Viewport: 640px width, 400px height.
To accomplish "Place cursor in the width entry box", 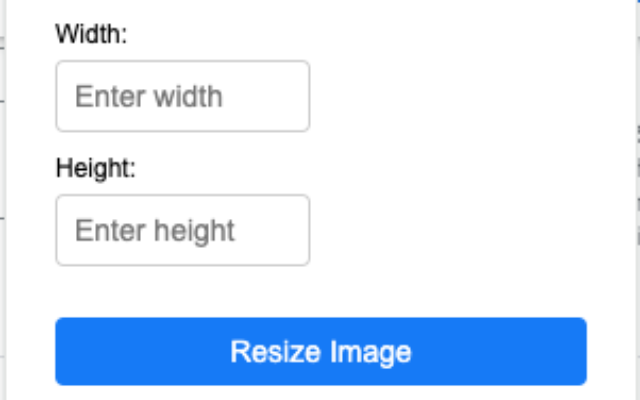I will pyautogui.click(x=182, y=96).
